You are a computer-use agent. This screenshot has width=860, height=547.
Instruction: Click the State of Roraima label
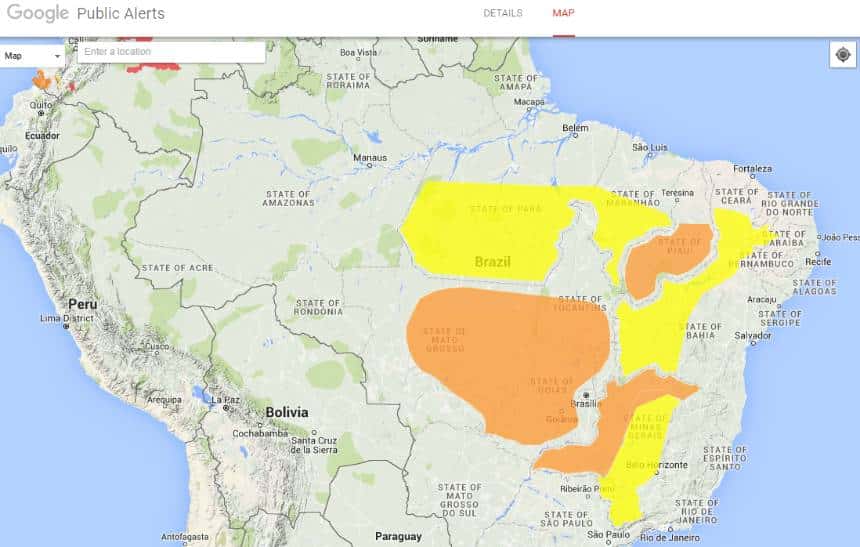click(348, 81)
